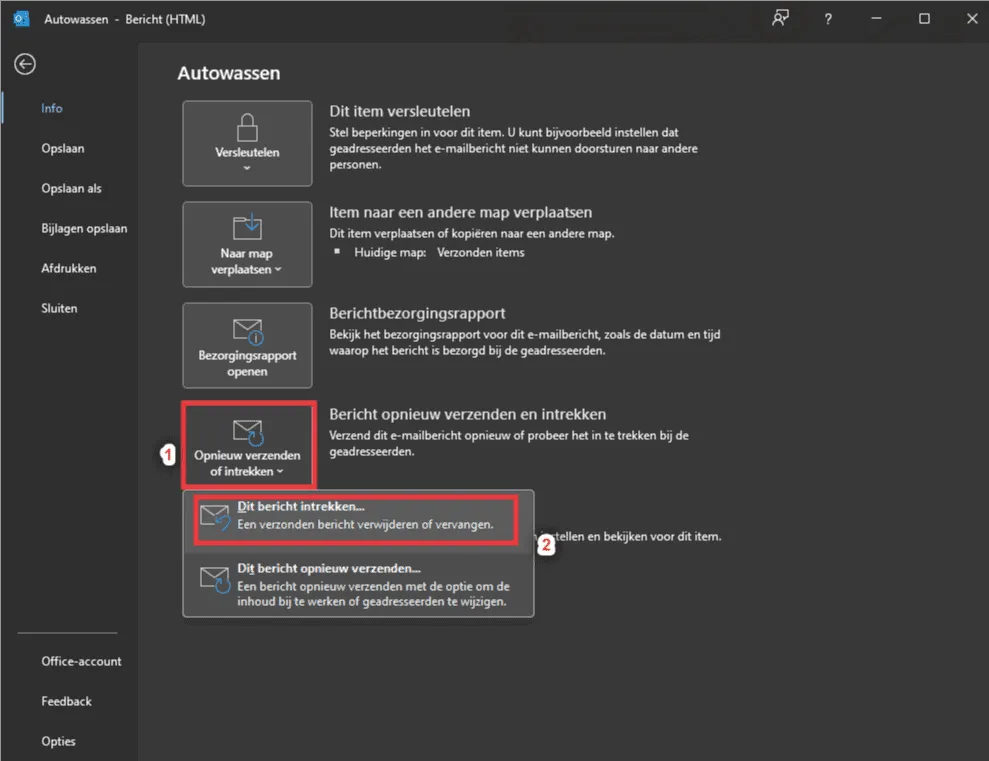Click Bijlagen opslaan in the sidebar
Image resolution: width=989 pixels, height=761 pixels.
84,228
